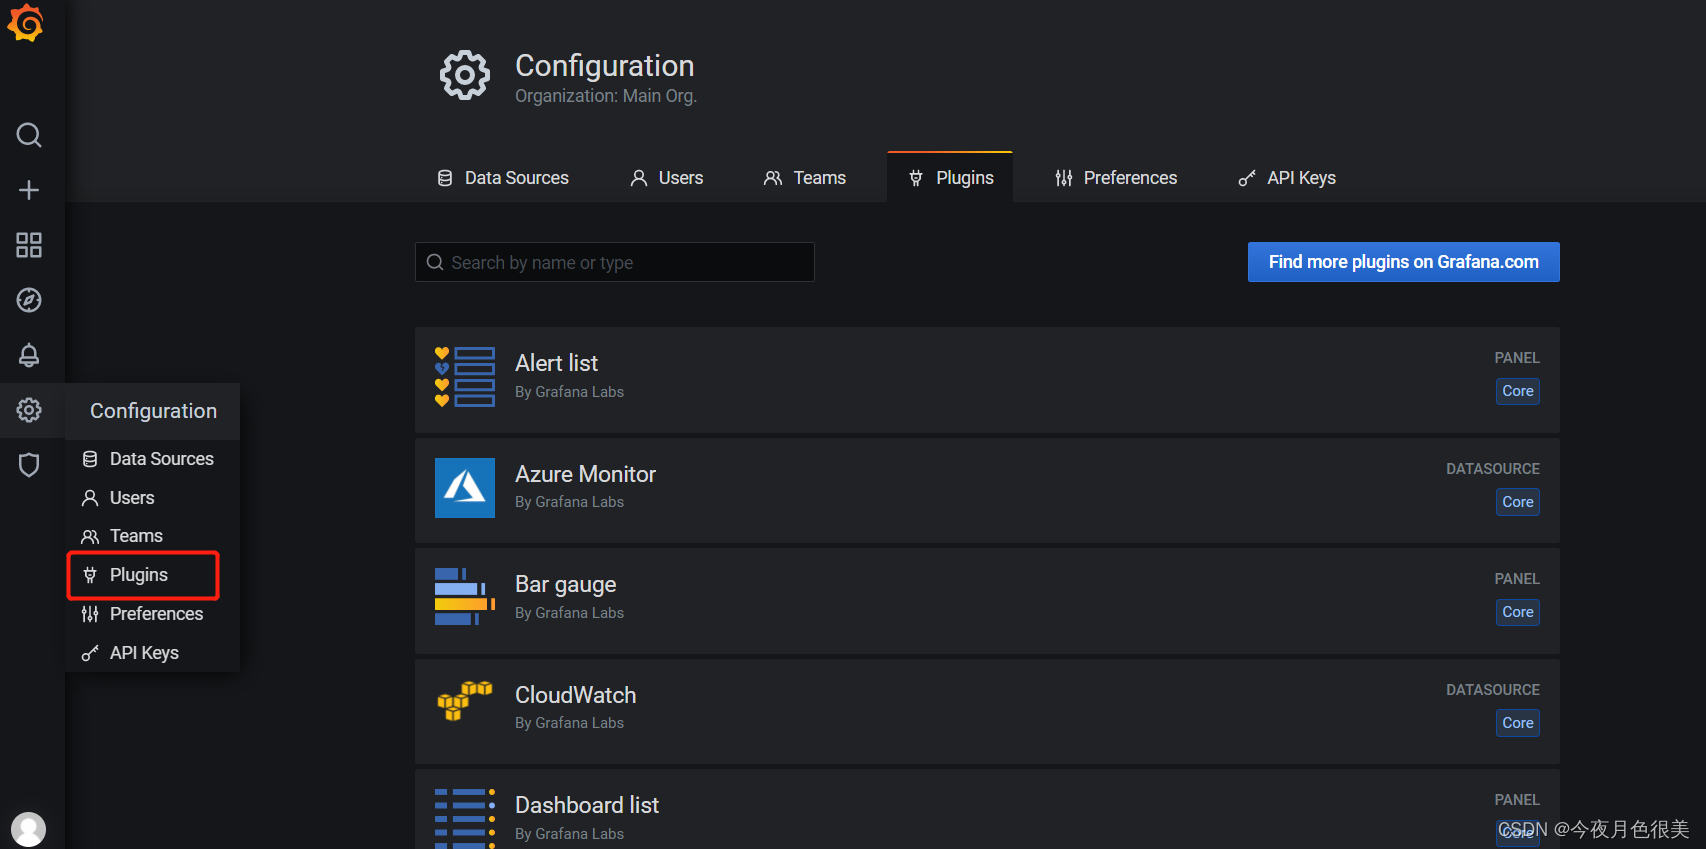The image size is (1706, 849).
Task: Click the Dashboard list plugin icon
Action: click(x=465, y=819)
